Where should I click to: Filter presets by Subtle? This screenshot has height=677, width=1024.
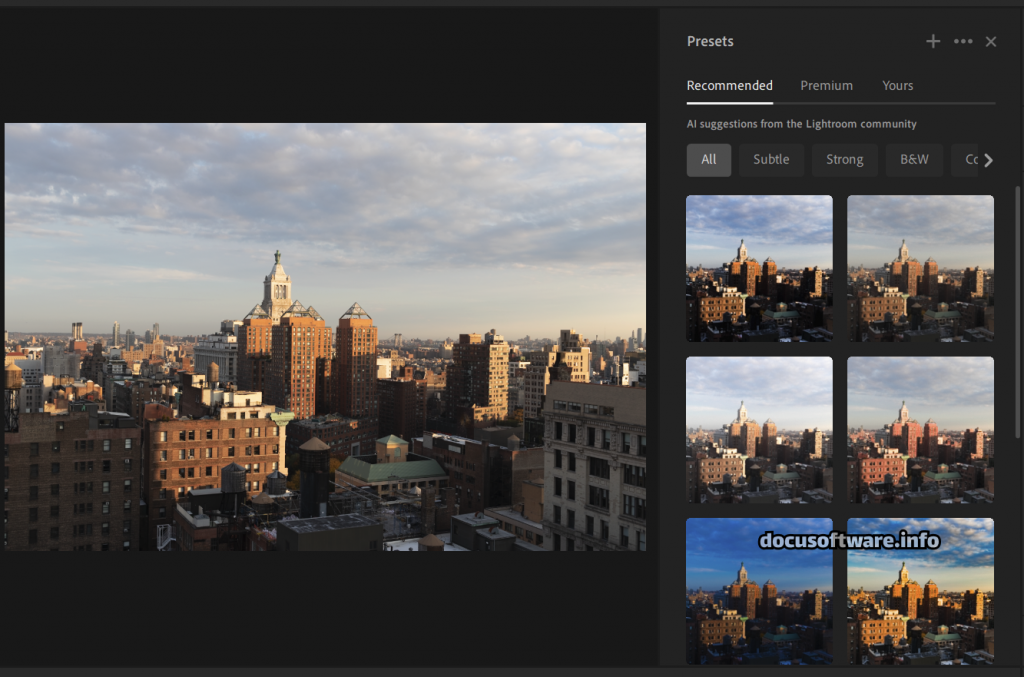(771, 160)
